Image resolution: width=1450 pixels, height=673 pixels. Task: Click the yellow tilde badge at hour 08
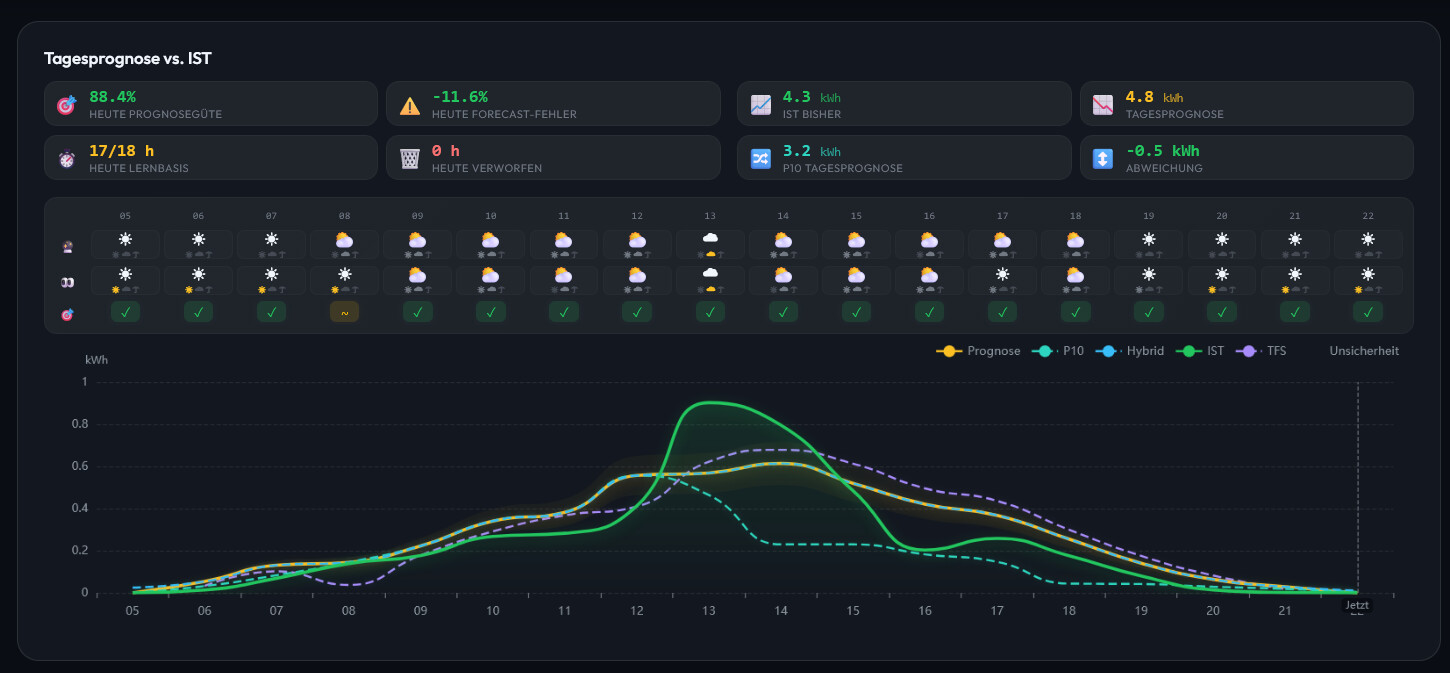(344, 312)
